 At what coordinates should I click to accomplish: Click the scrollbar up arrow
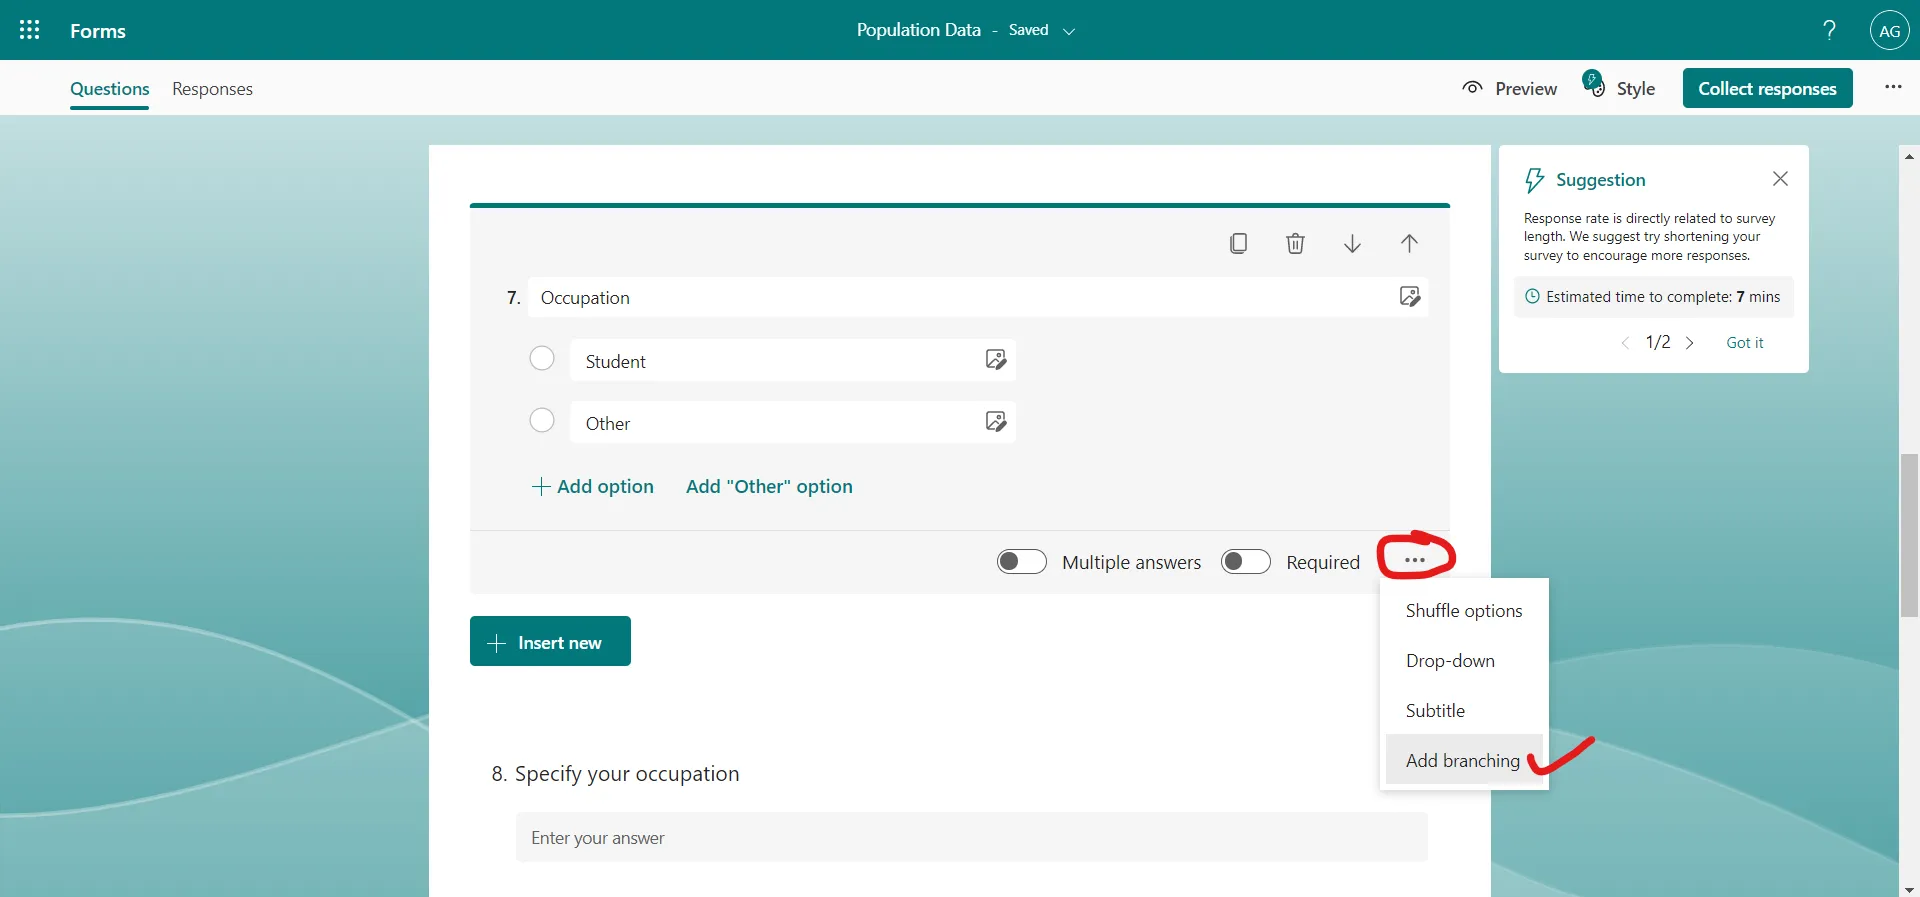click(x=1909, y=157)
